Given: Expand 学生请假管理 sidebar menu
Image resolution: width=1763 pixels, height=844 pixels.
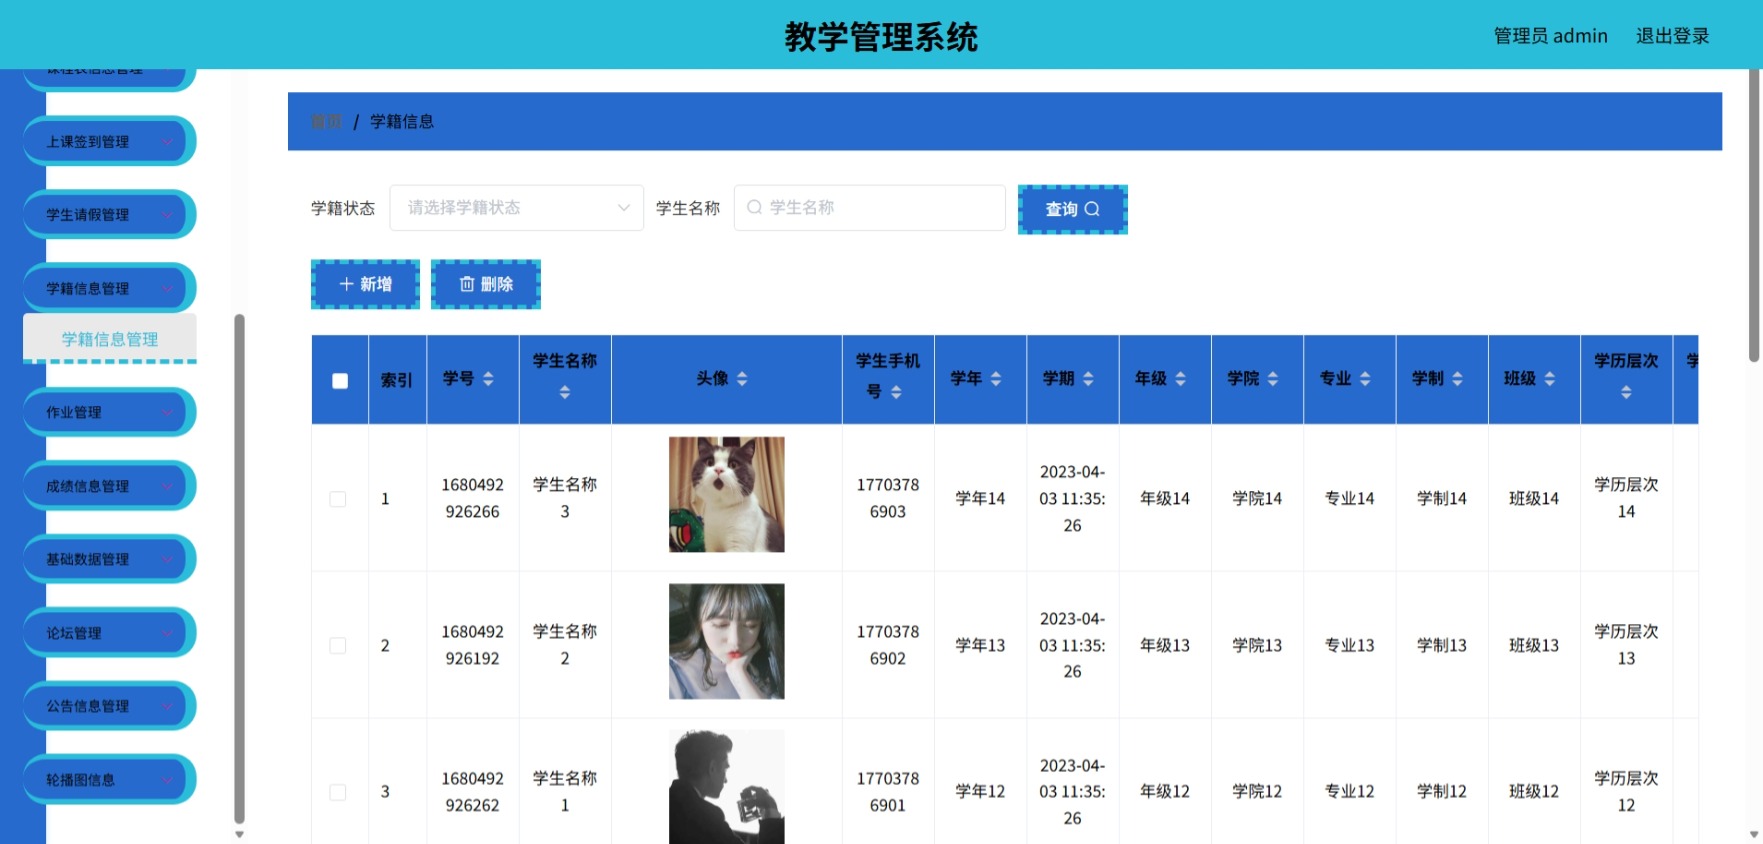Looking at the screenshot, I should pos(109,215).
